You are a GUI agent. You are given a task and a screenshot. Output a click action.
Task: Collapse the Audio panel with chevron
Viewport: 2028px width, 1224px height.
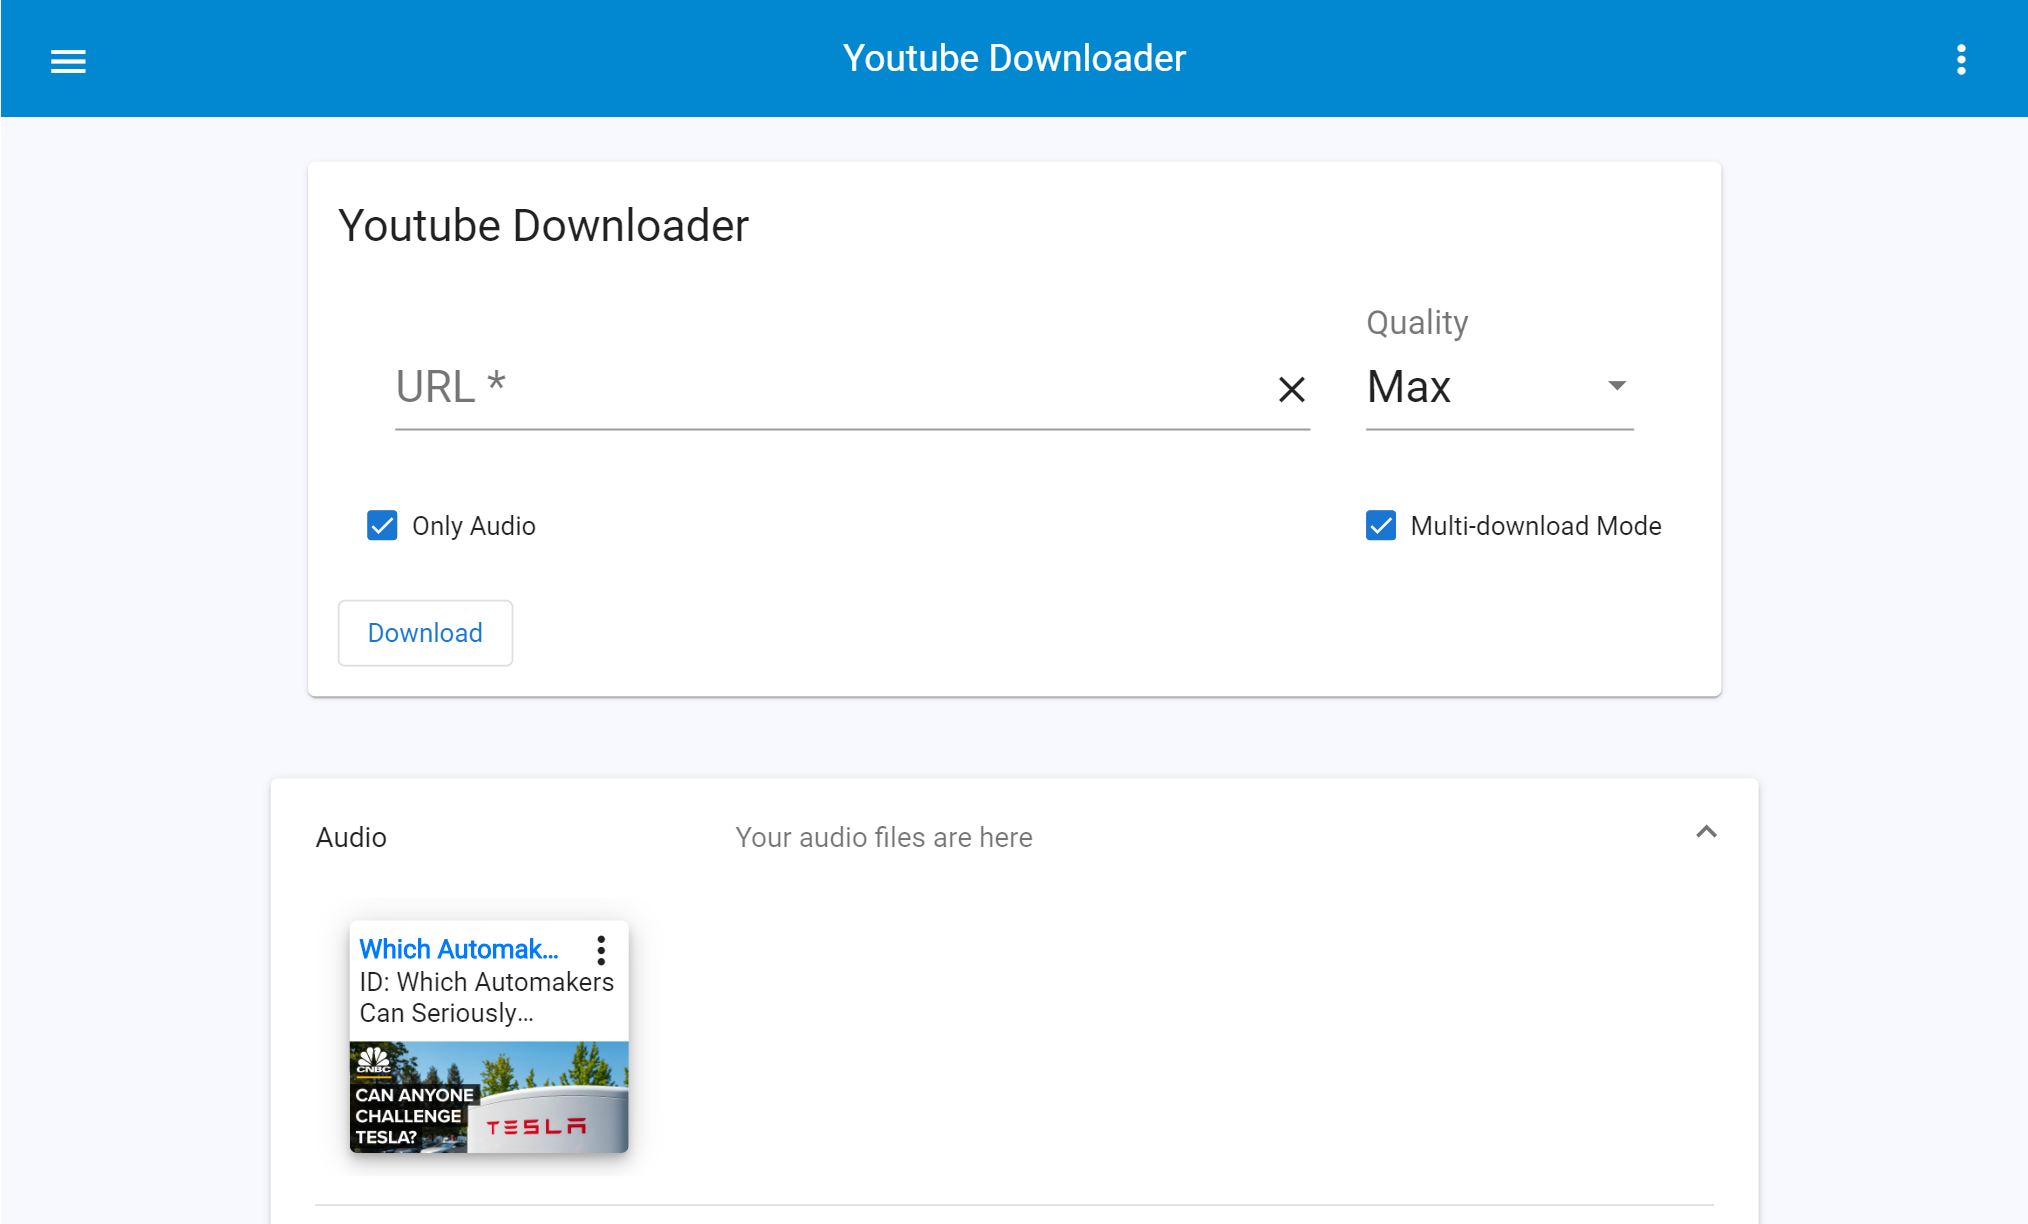(x=1706, y=832)
